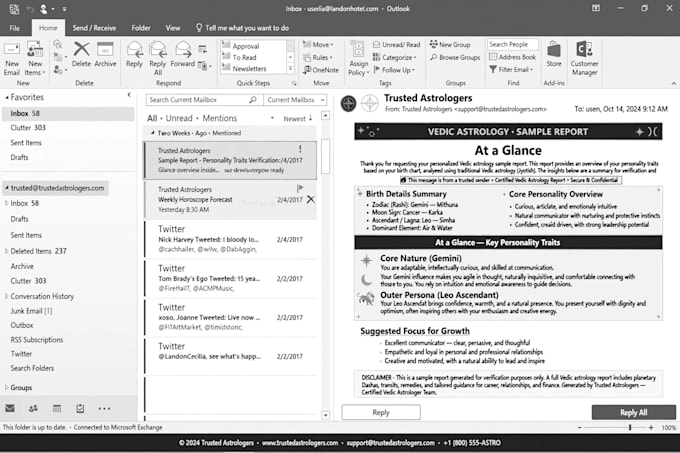Delete Weekly Horoscope Forecast via X icon
This screenshot has width=680, height=453.
(311, 200)
